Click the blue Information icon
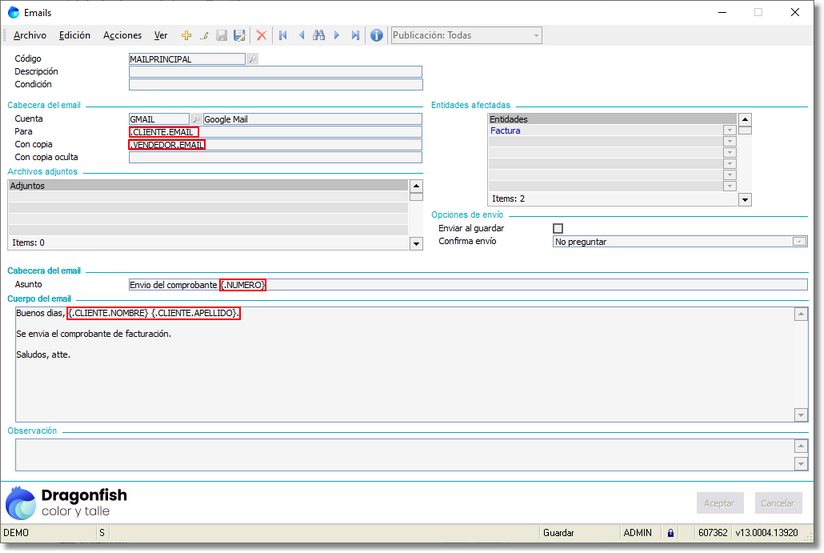The width and height of the screenshot is (824, 553). [376, 35]
